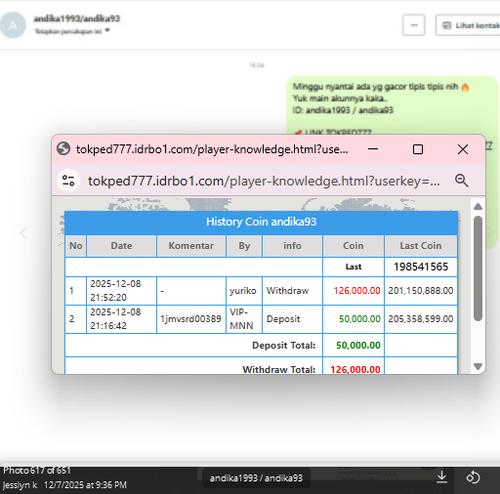Click the download photo icon

[x=442, y=477]
